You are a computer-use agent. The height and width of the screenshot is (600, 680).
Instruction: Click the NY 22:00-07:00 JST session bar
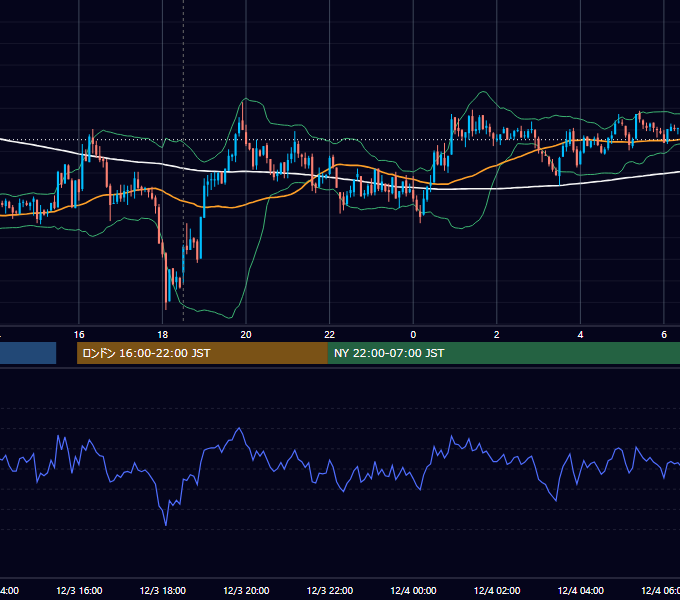(x=503, y=353)
